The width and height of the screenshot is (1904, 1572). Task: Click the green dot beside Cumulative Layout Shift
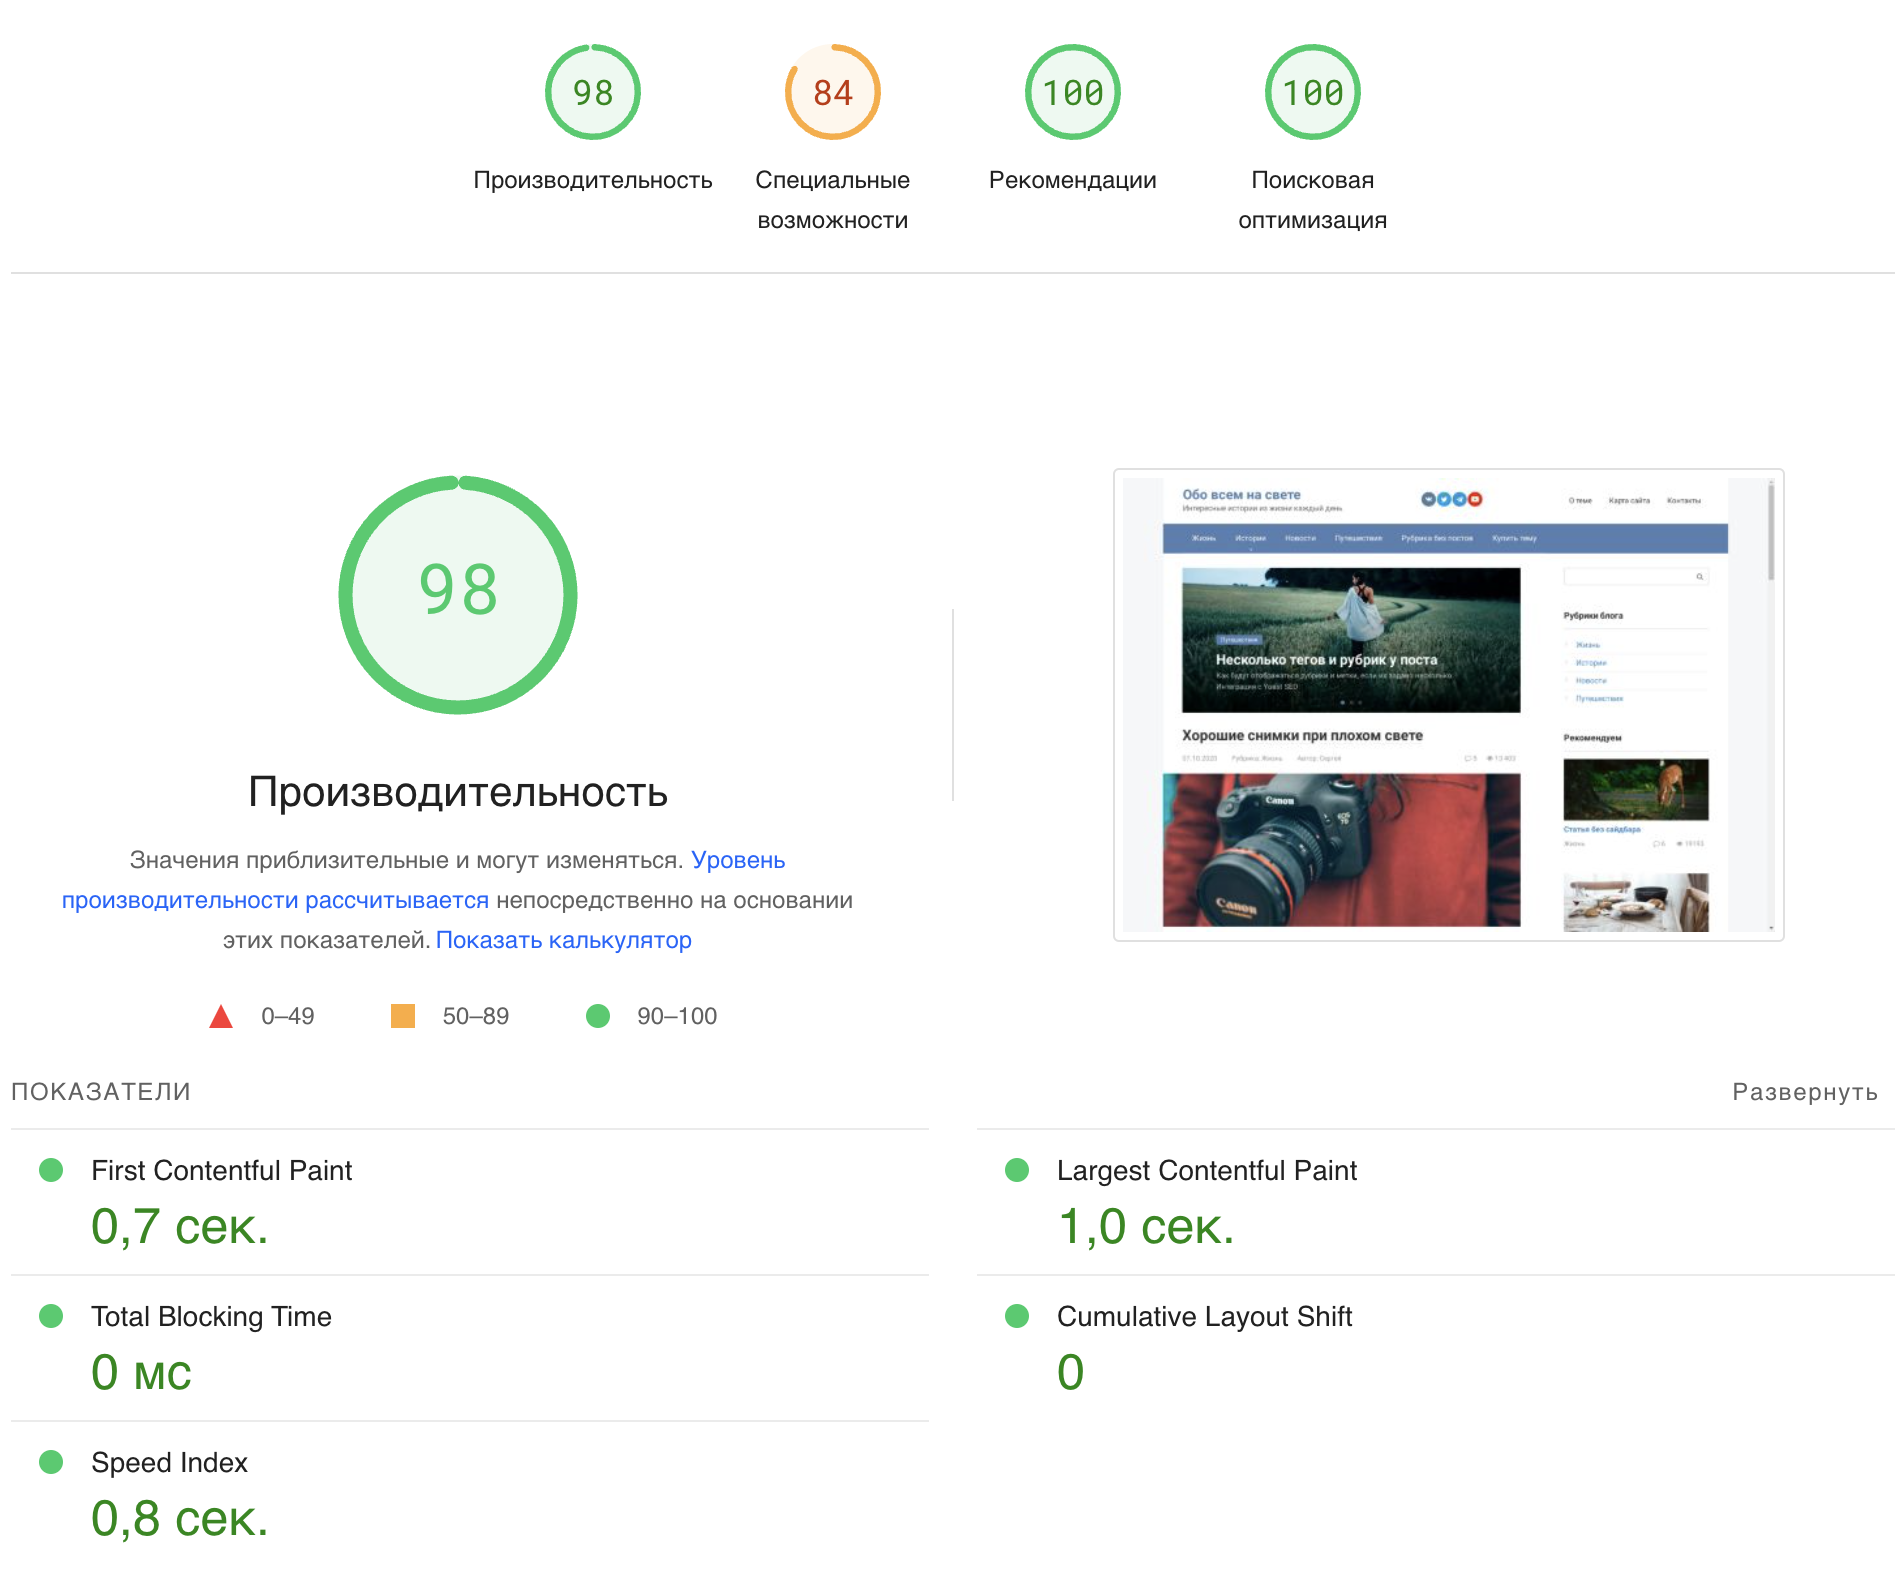(1017, 1316)
